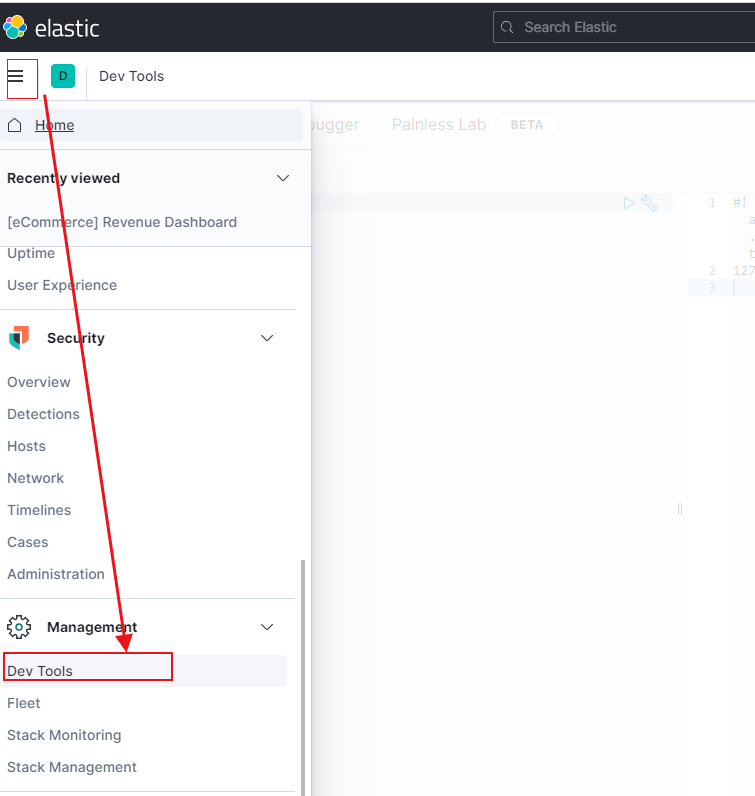
Task: Open Security Administration
Action: click(x=56, y=574)
